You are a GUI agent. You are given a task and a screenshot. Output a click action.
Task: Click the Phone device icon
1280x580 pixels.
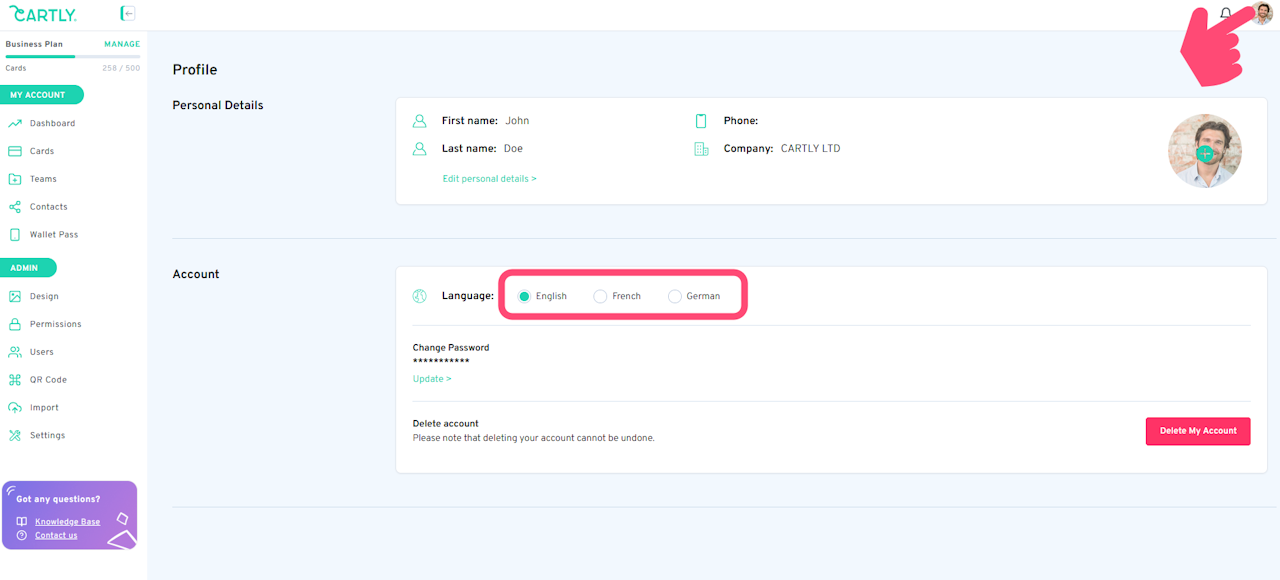[701, 121]
